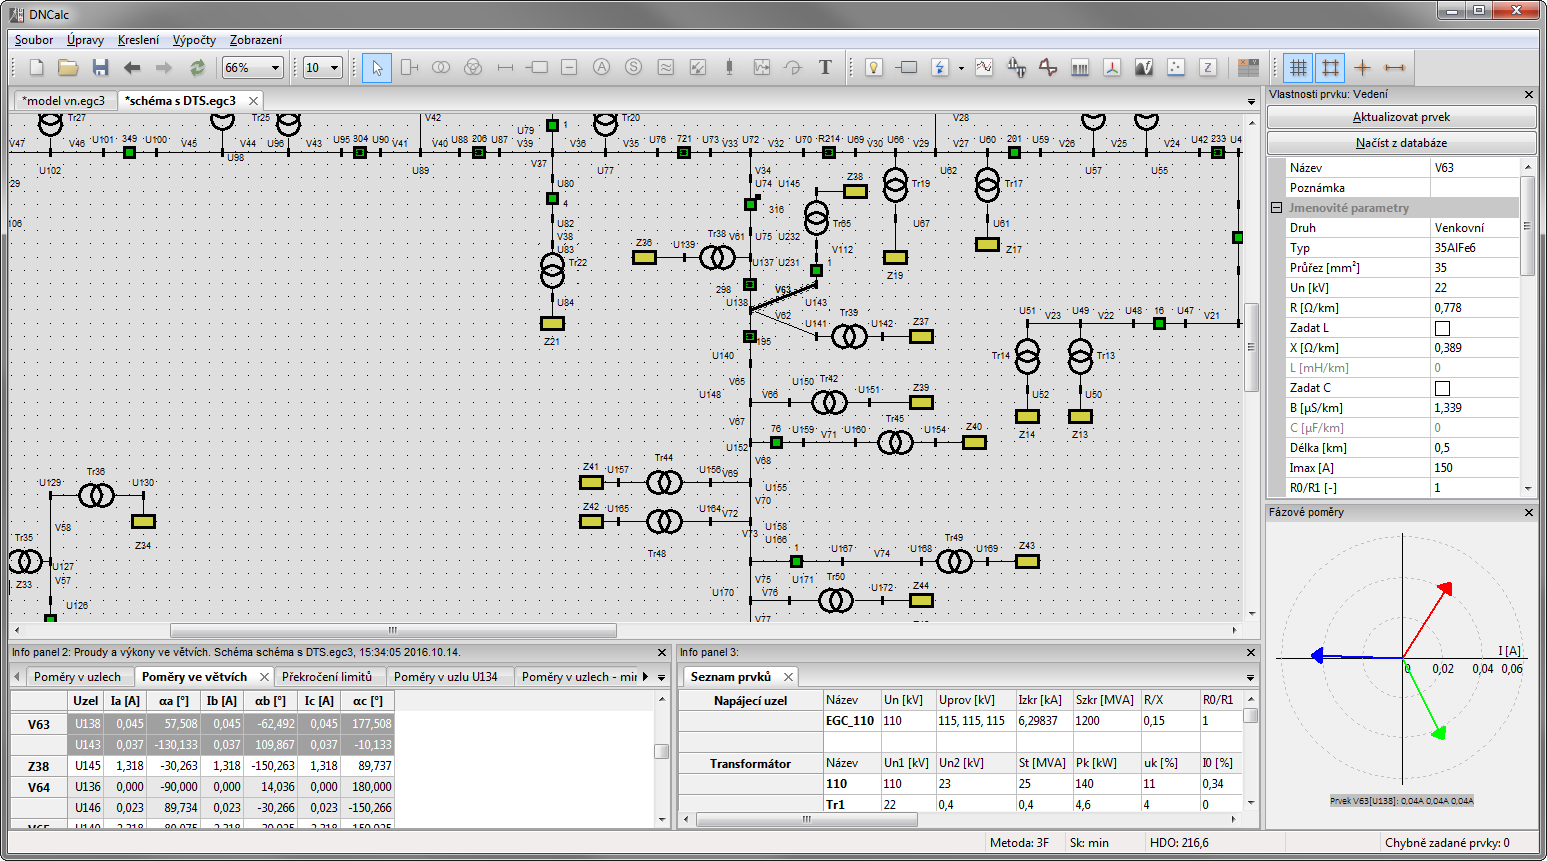The image size is (1547, 861).
Task: Click the Aktualizovat prvek button
Action: pyautogui.click(x=1400, y=117)
